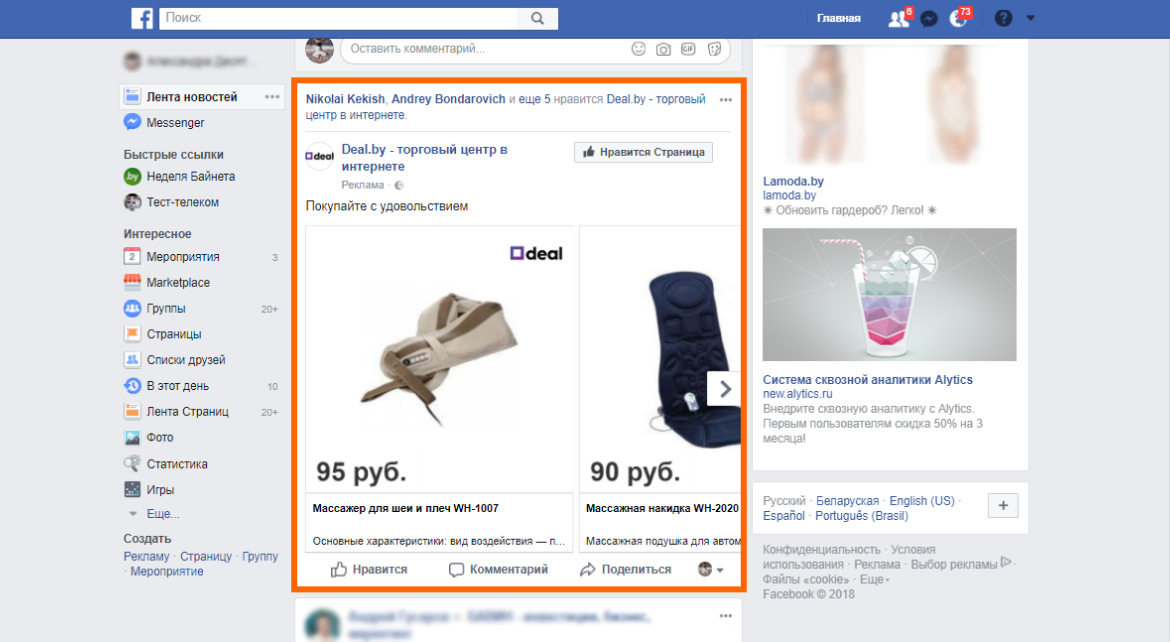Comment on the Deal.by ad post

click(x=498, y=570)
